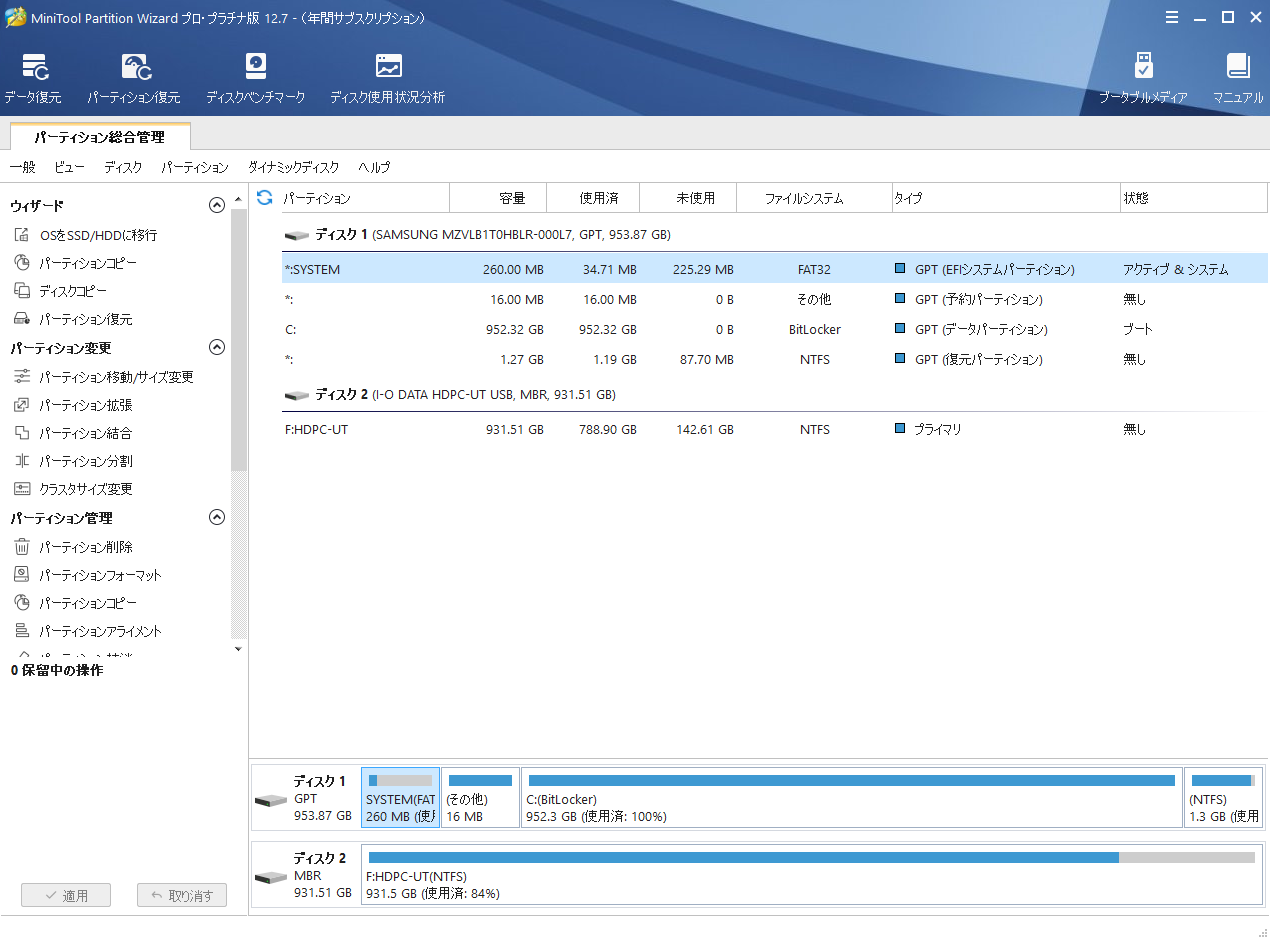Sort by the 使用済 column header
1270x939 pixels.
pyautogui.click(x=593, y=198)
